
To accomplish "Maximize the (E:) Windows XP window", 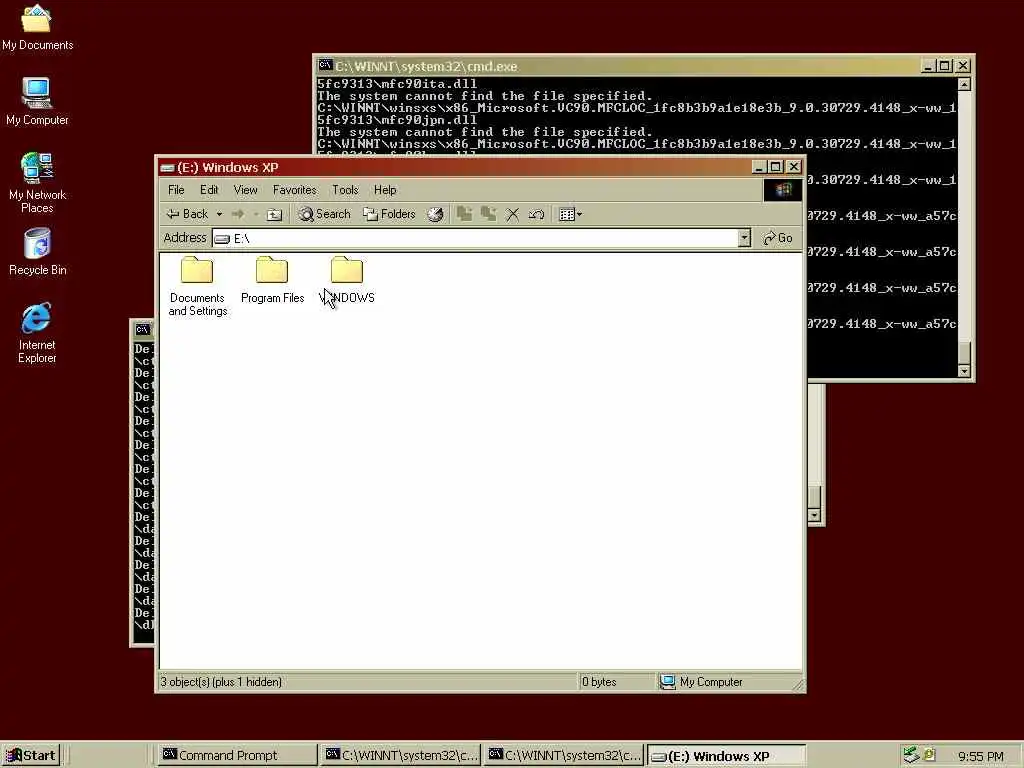I will point(775,167).
